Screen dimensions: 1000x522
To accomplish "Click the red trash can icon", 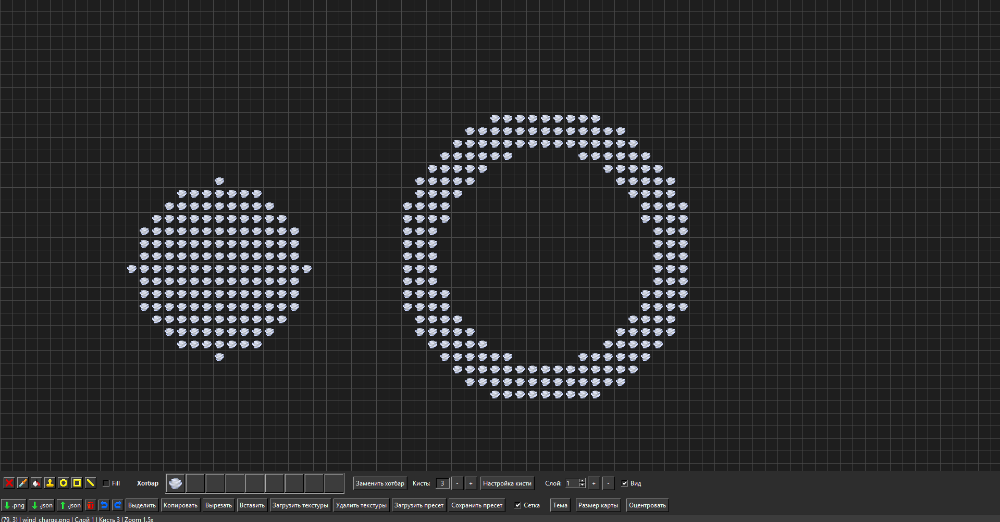I will [x=91, y=505].
